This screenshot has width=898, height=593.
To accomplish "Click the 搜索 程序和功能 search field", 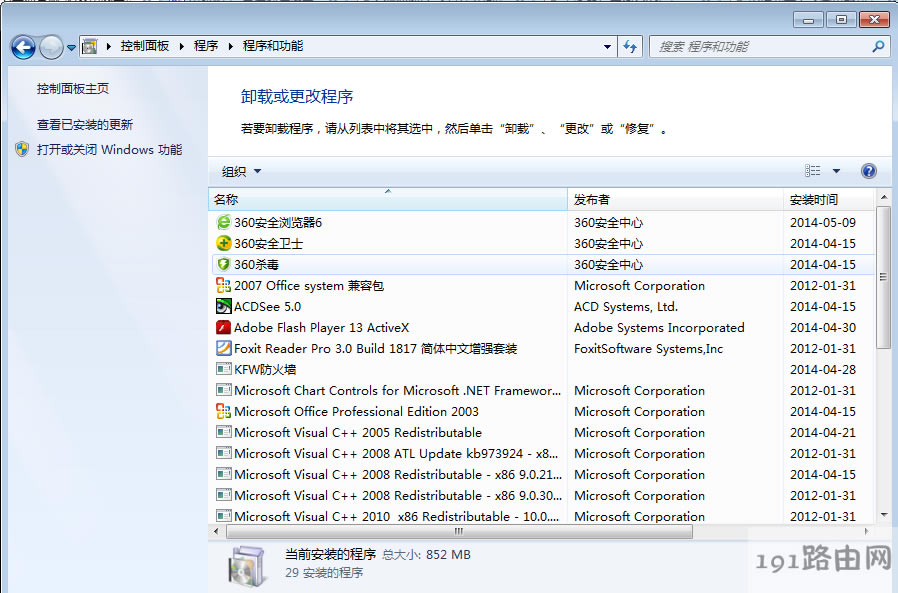I will (760, 46).
